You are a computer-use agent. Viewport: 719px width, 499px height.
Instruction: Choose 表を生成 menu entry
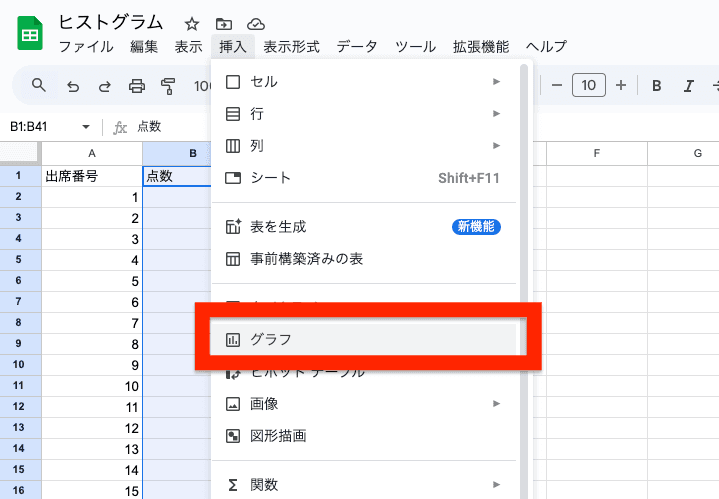coord(365,227)
